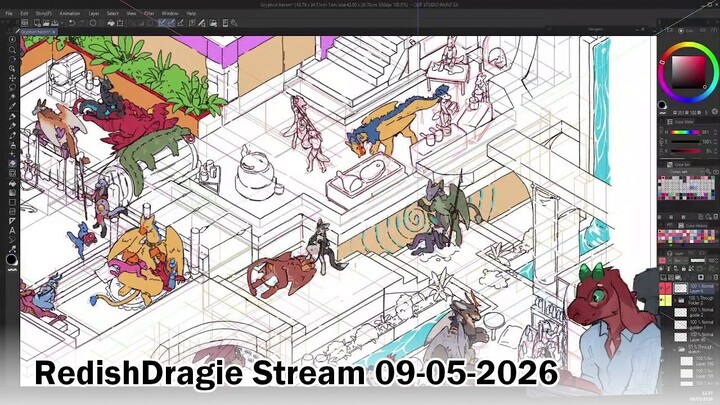Image resolution: width=720 pixels, height=405 pixels.
Task: Click the smartphone connect icon
Action: click(x=225, y=23)
